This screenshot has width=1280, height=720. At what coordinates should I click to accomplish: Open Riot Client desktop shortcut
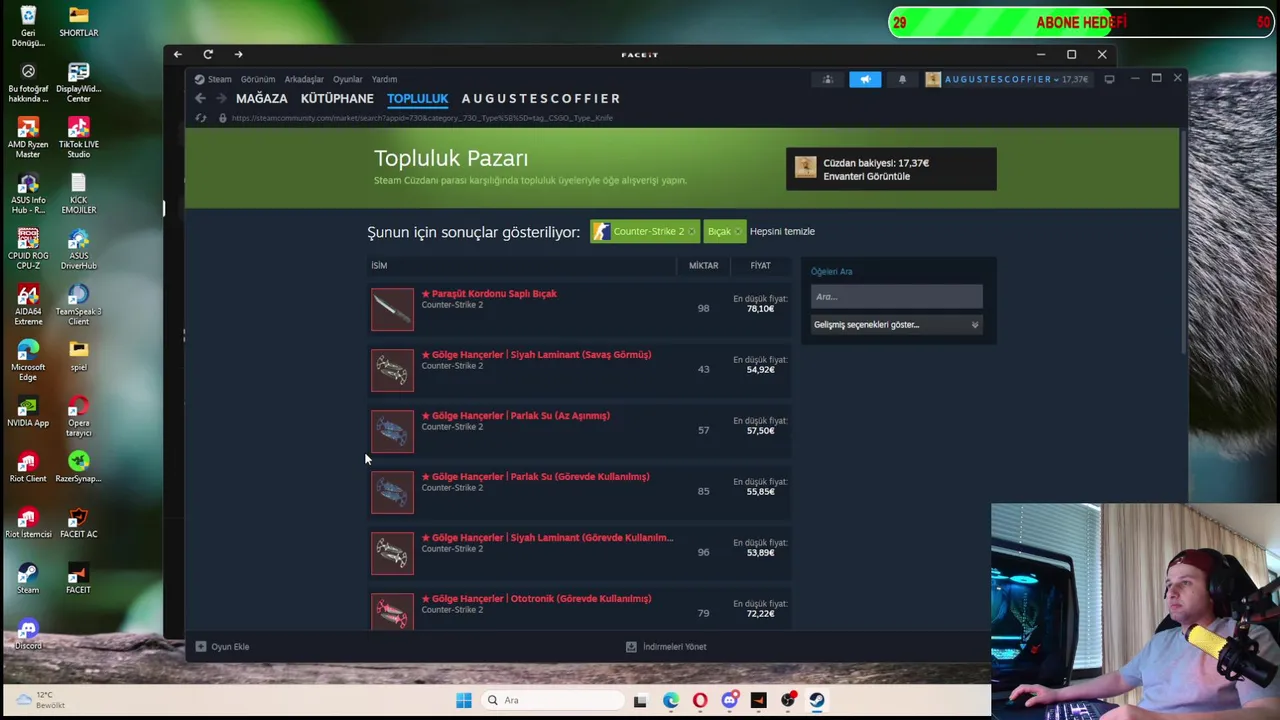[28, 468]
